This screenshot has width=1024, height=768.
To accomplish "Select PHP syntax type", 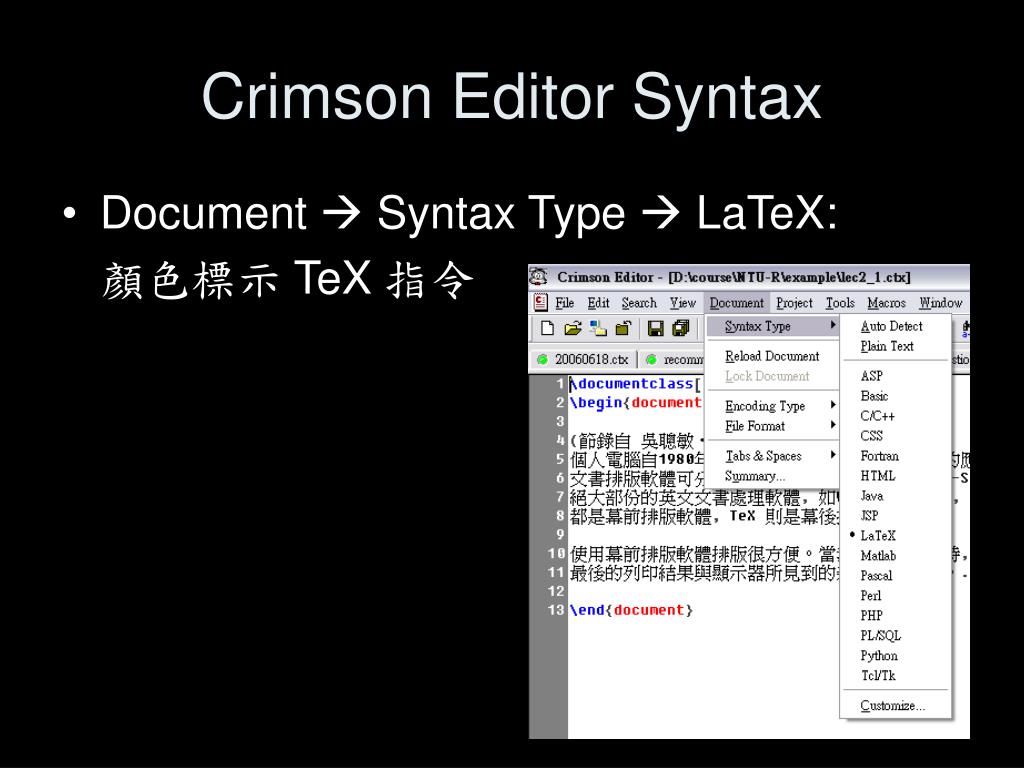I will pyautogui.click(x=895, y=616).
